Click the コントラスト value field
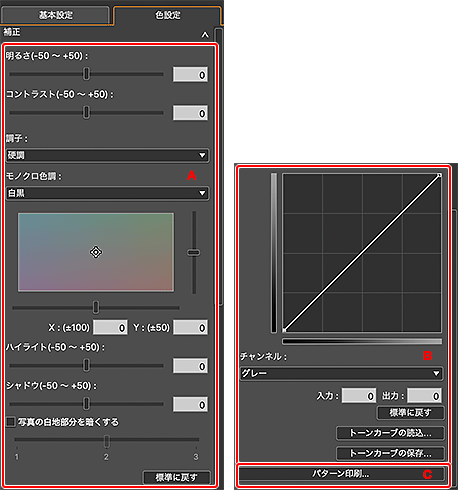Screen dimensions: 458x490 click(190, 113)
